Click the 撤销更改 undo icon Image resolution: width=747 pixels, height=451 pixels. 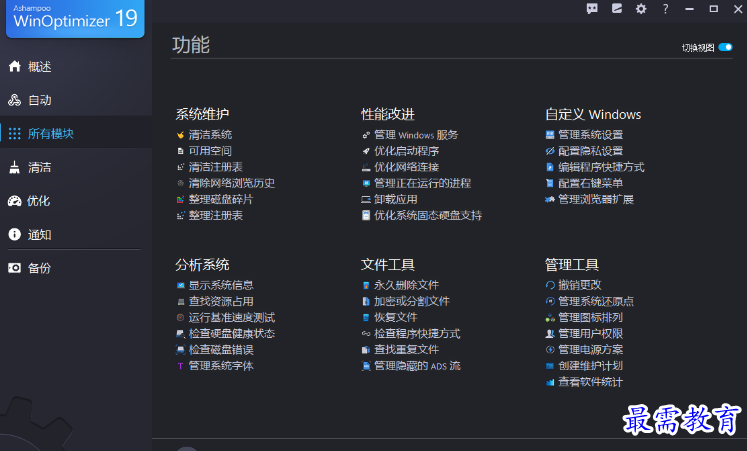pyautogui.click(x=550, y=285)
